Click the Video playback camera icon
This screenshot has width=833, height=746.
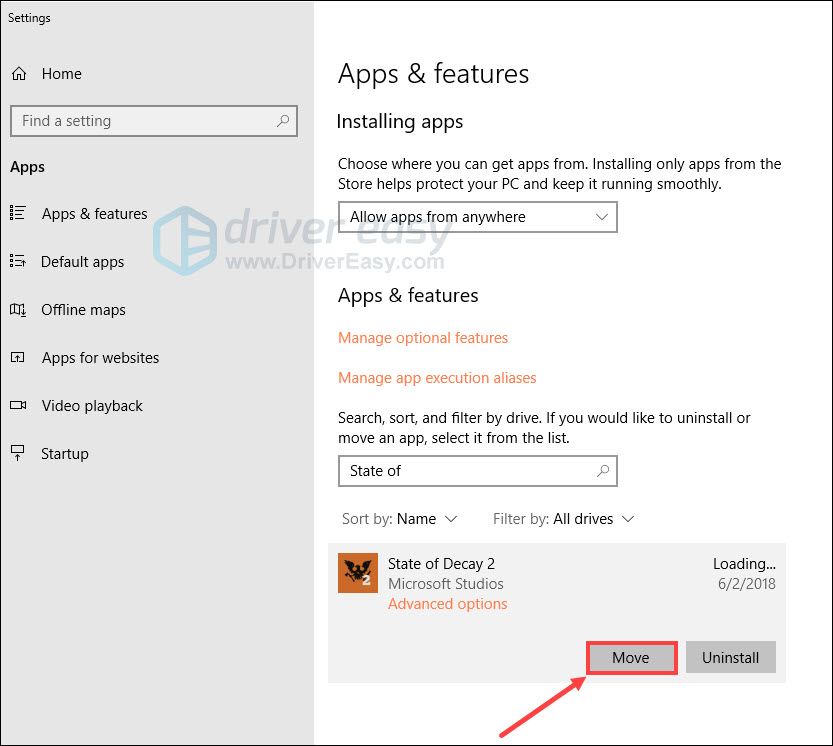point(18,406)
